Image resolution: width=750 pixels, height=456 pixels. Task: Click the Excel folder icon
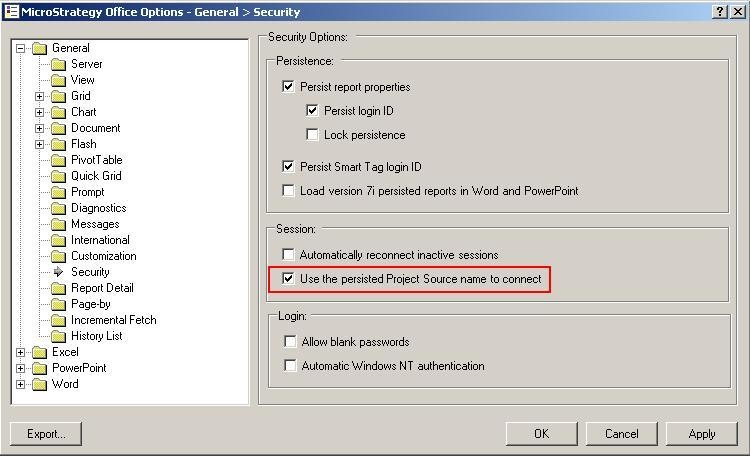tap(39, 352)
